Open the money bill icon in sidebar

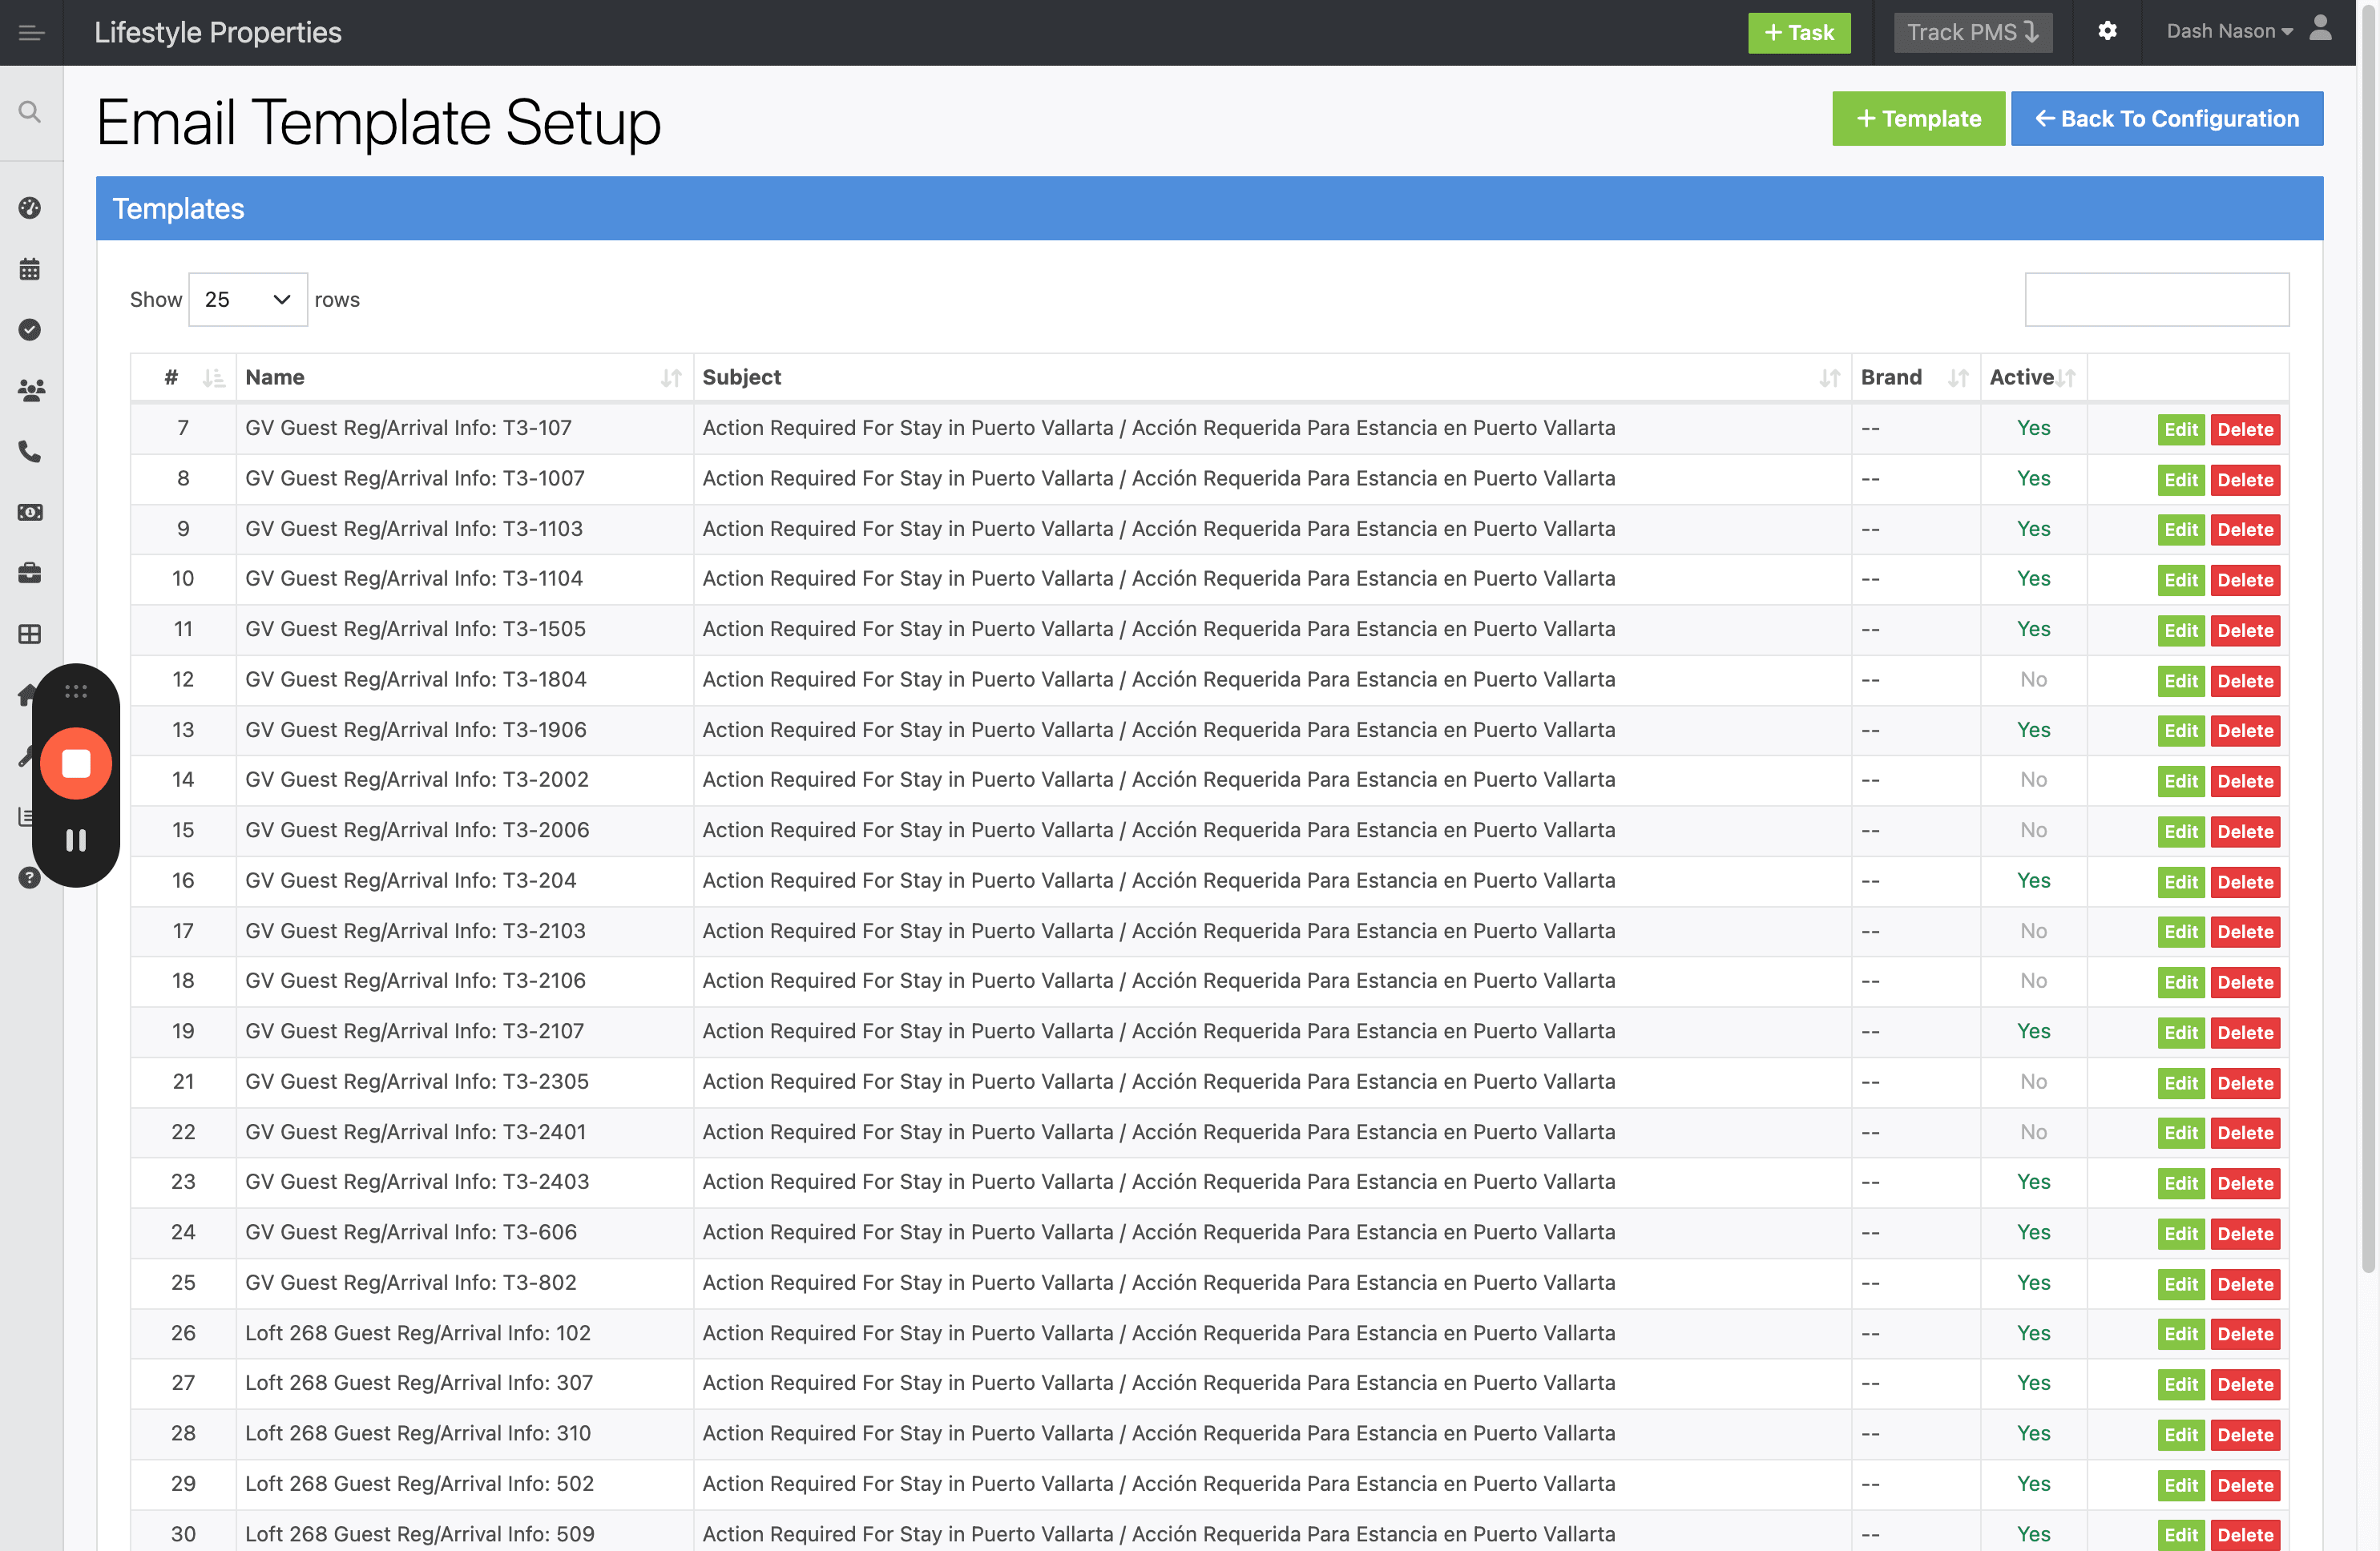pos(30,512)
